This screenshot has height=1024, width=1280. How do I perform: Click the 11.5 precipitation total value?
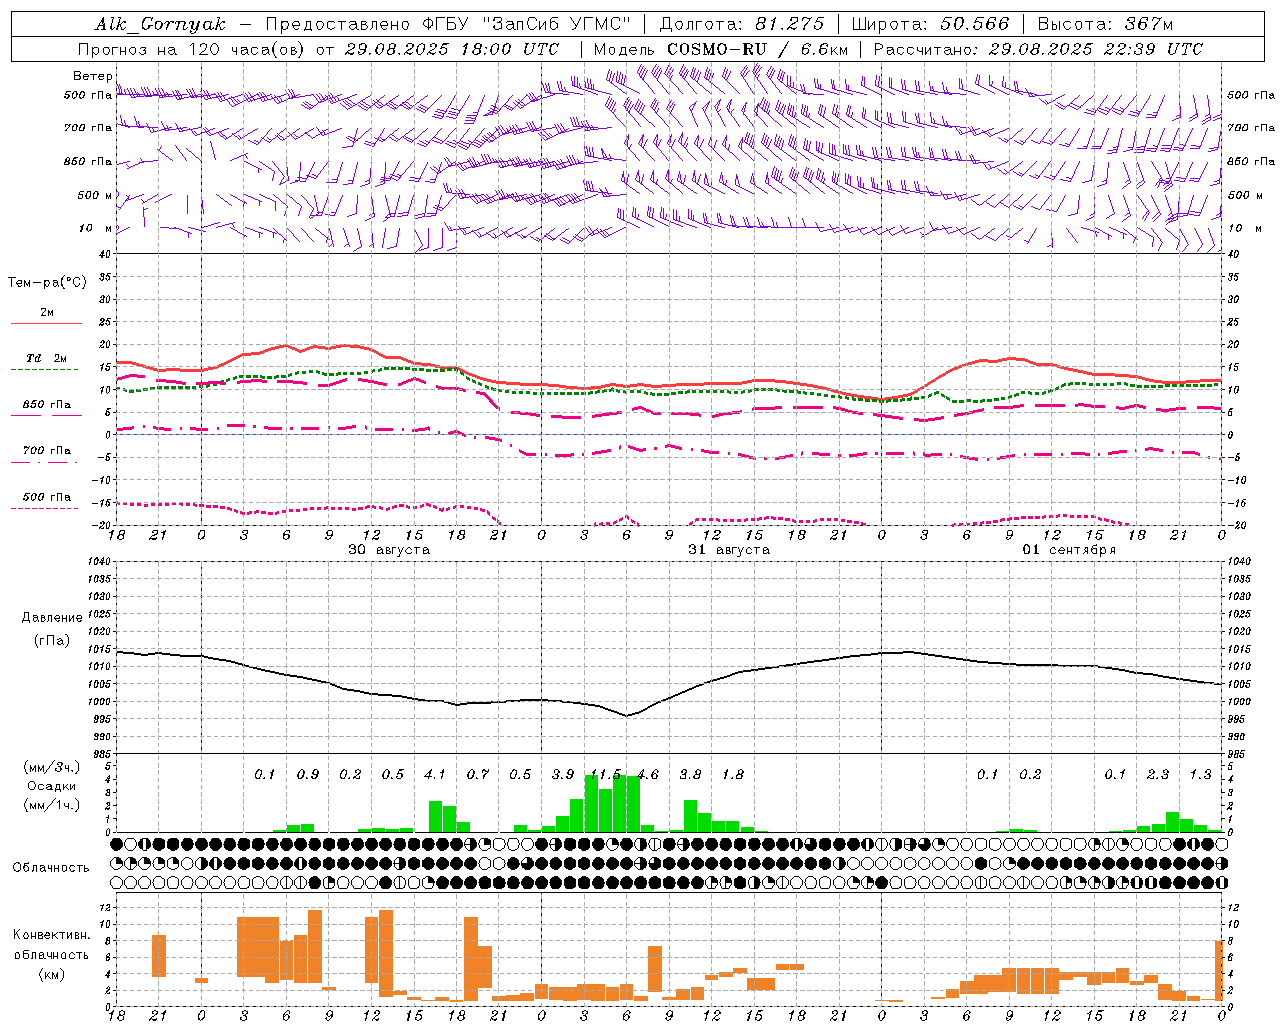[605, 775]
